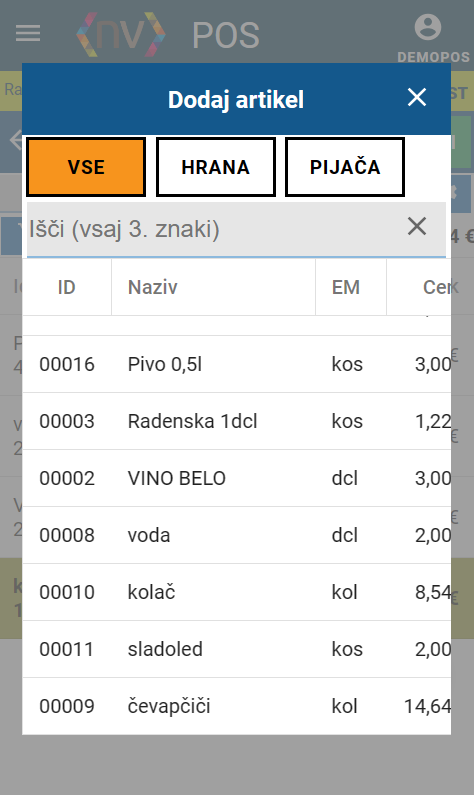
Task: Clear the search field with X icon
Action: pyautogui.click(x=417, y=227)
